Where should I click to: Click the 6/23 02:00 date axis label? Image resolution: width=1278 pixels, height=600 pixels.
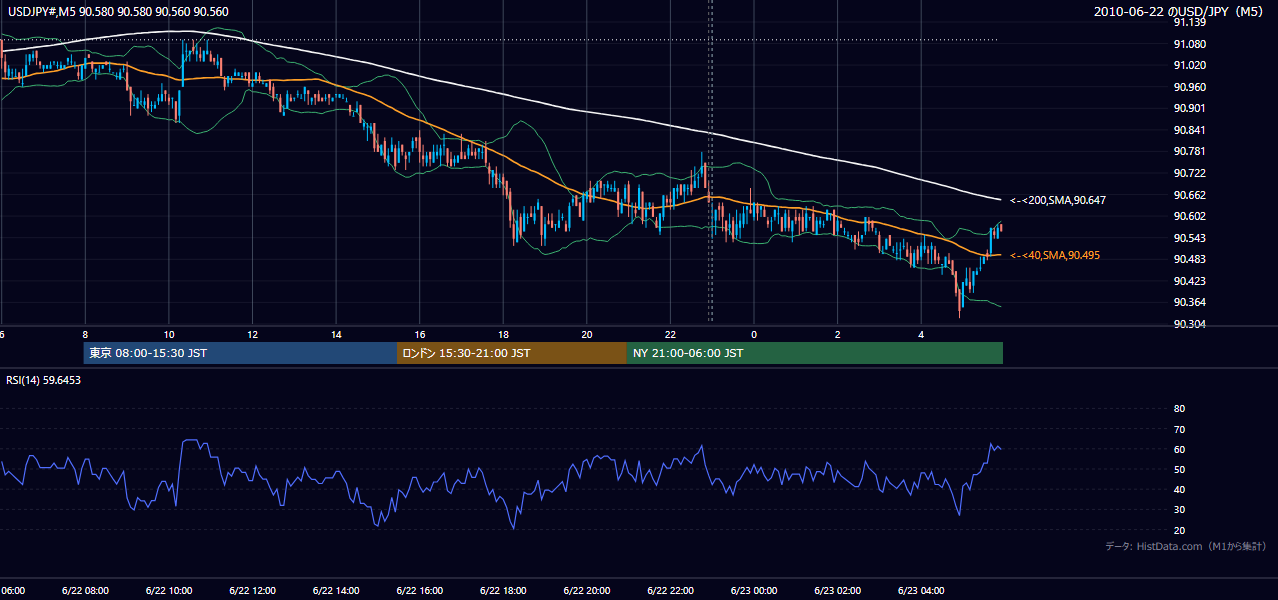click(x=838, y=591)
